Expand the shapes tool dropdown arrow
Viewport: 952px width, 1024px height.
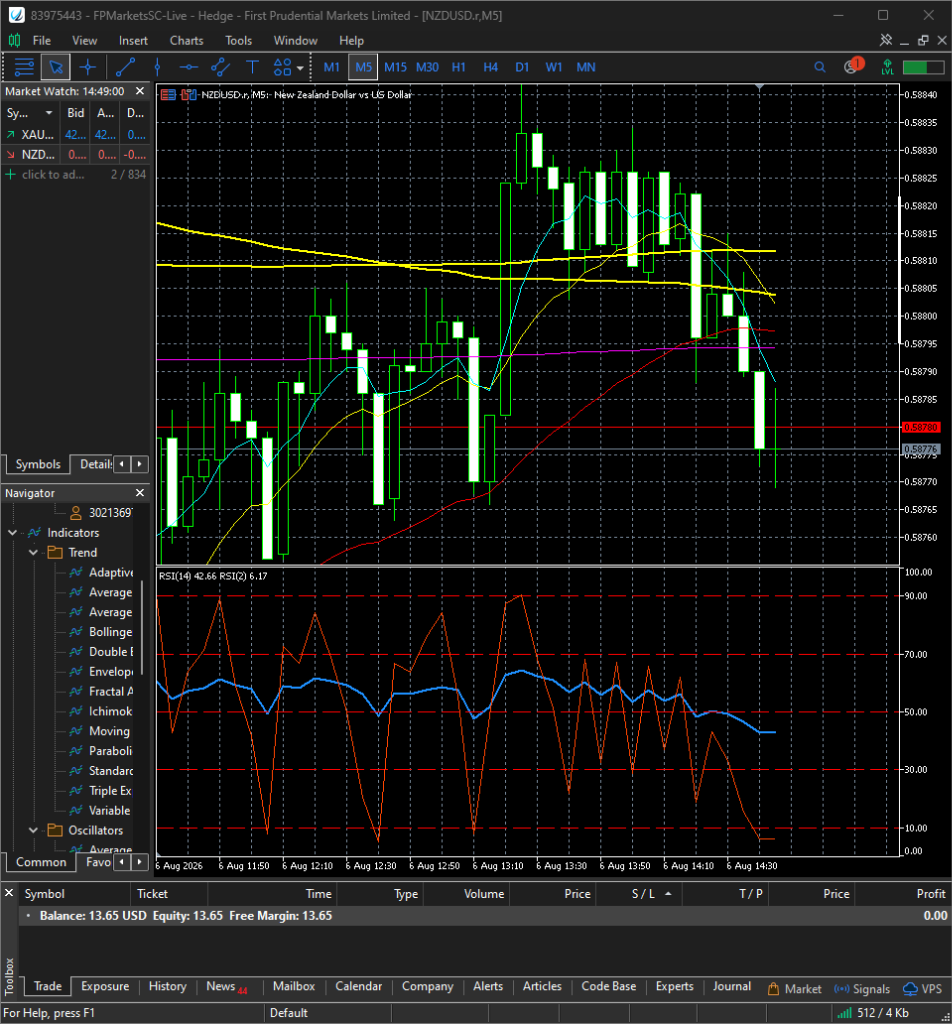click(300, 67)
